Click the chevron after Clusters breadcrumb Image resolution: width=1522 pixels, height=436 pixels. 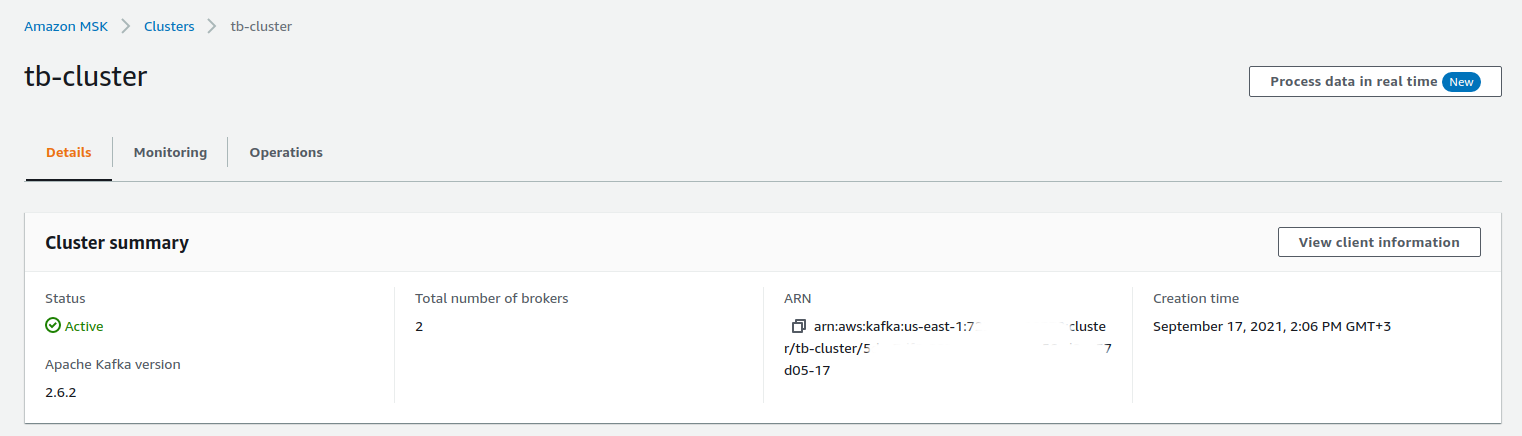(212, 26)
